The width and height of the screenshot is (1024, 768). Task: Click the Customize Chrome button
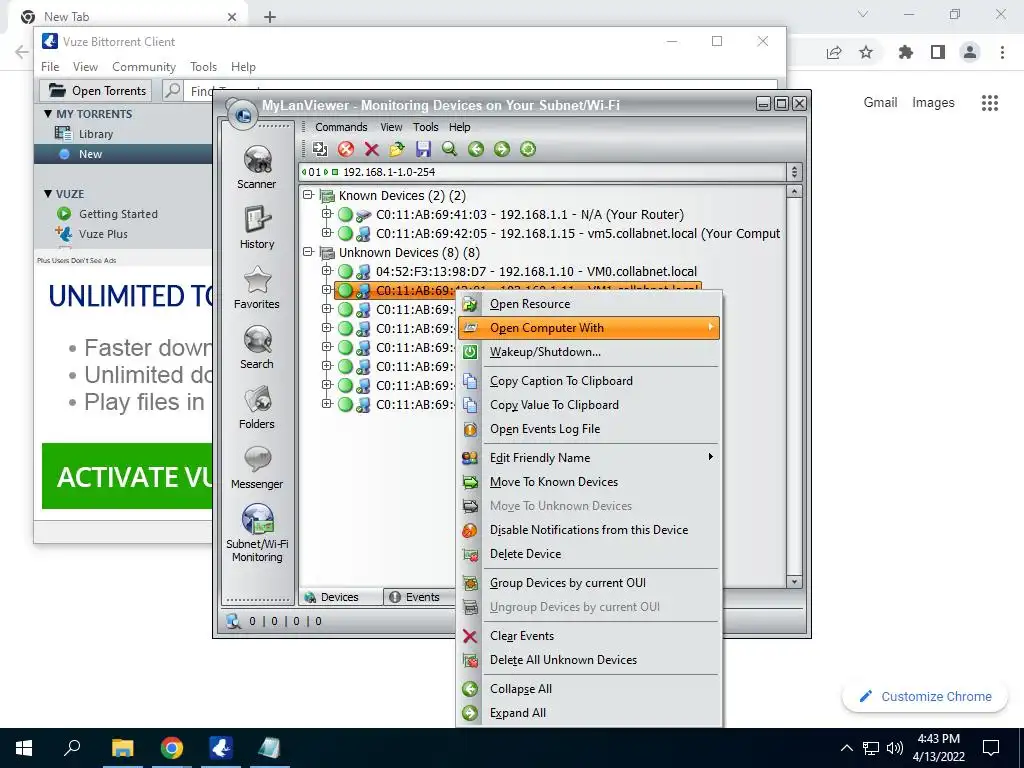click(x=925, y=696)
